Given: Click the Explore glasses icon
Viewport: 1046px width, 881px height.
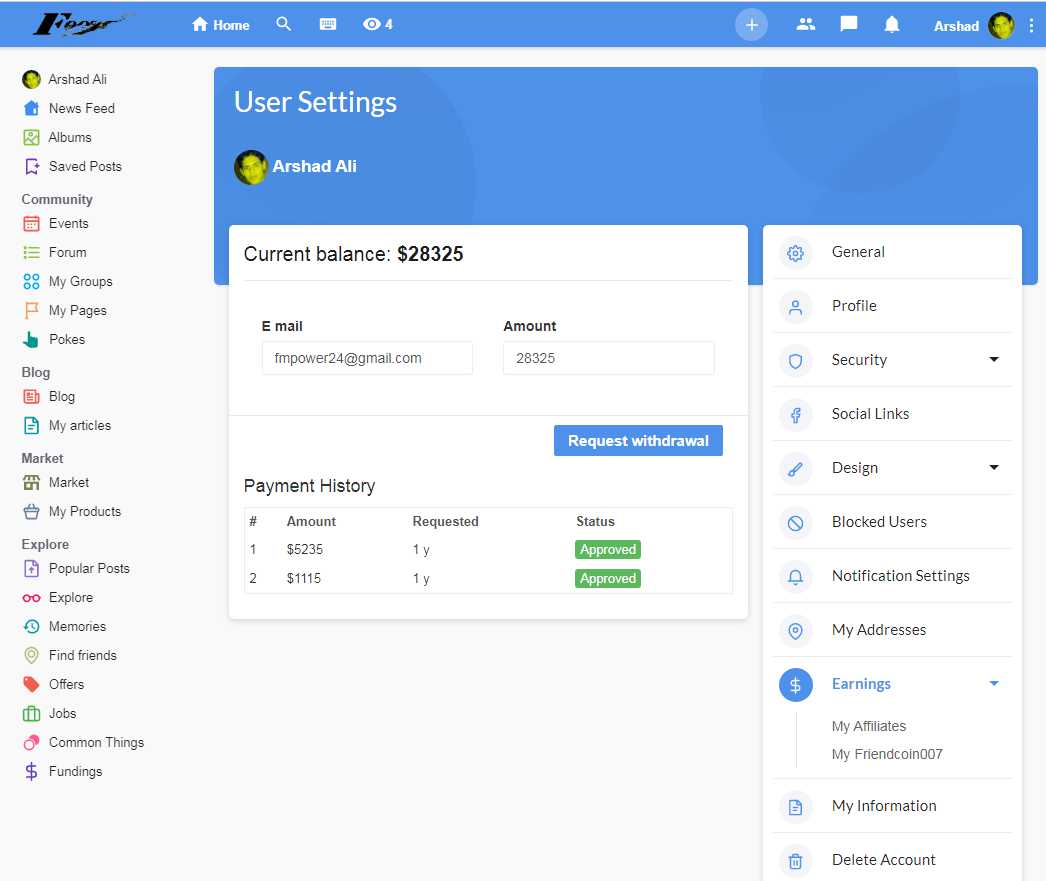Looking at the screenshot, I should 31,598.
